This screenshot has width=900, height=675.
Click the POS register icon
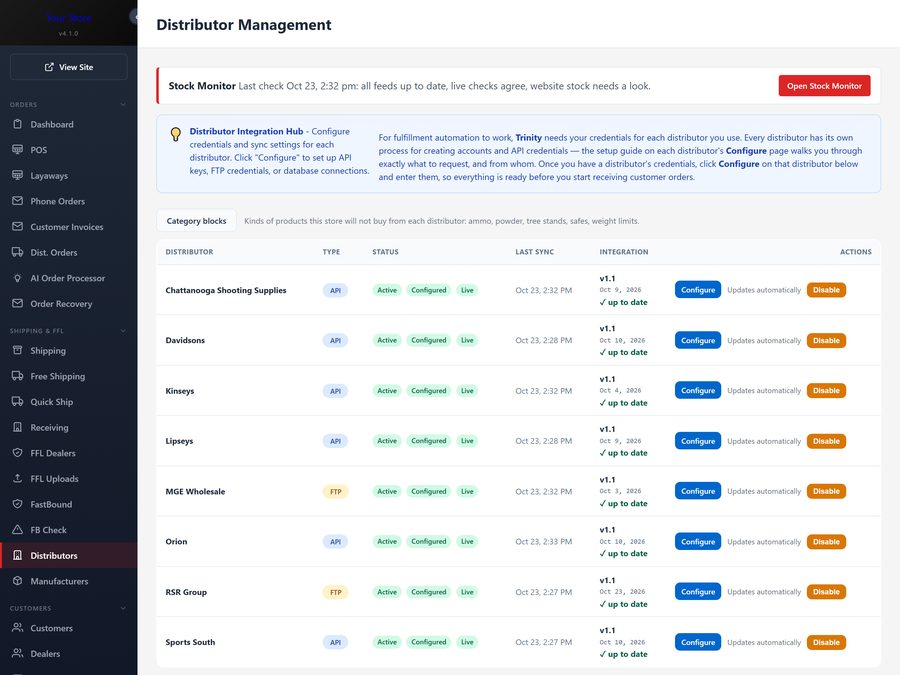click(17, 149)
